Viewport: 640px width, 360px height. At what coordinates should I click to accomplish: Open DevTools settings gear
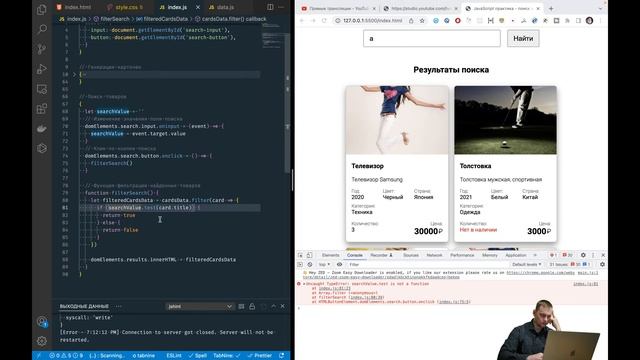583,255
